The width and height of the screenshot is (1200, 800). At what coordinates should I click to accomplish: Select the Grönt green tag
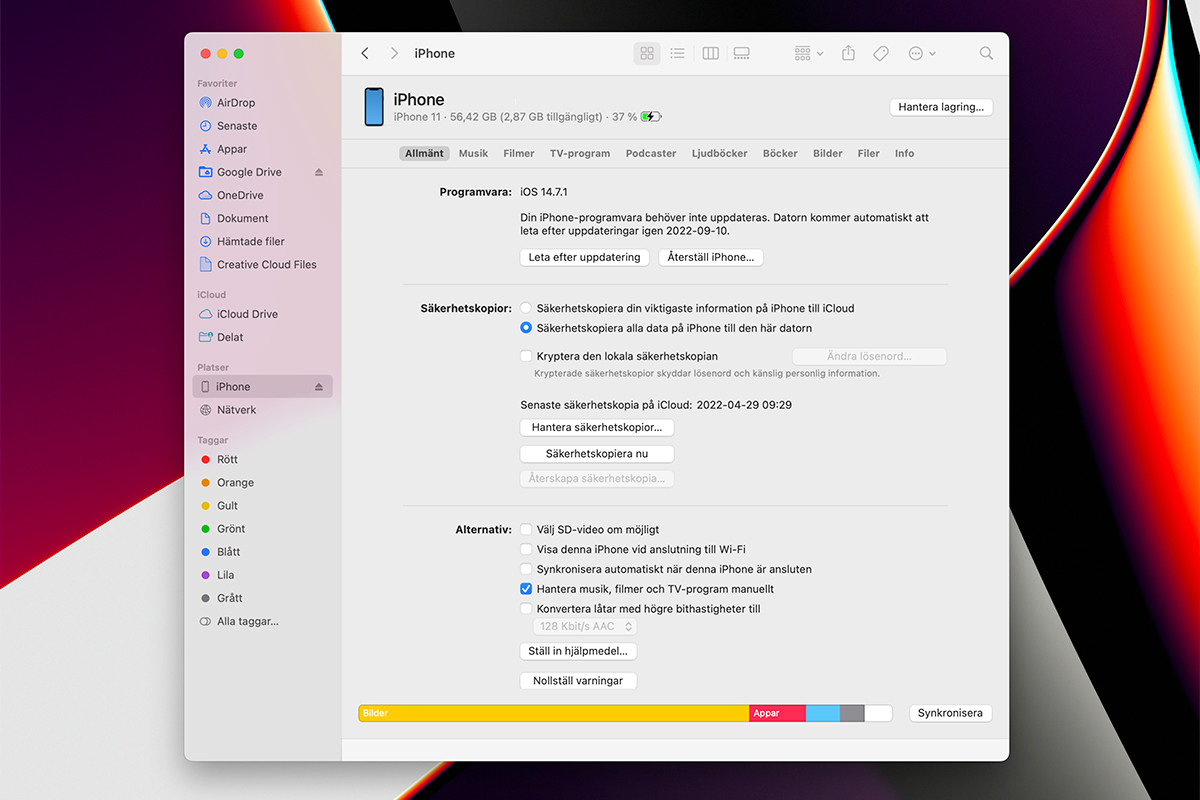tap(231, 528)
